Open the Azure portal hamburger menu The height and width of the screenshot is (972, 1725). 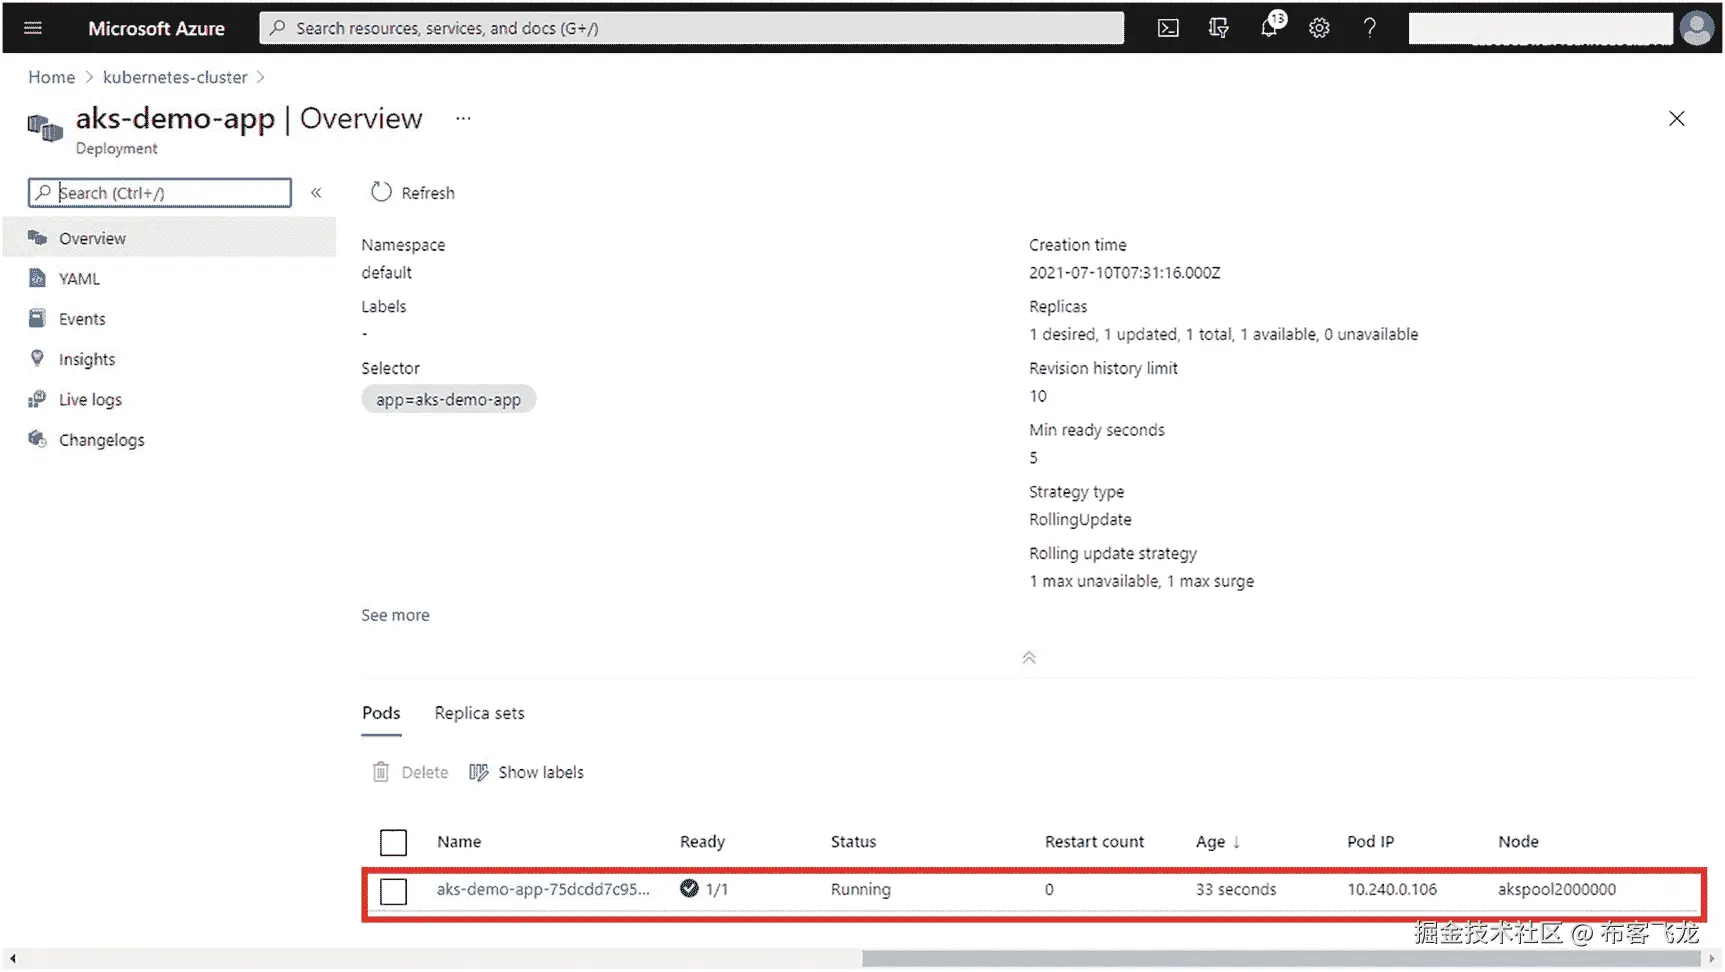pos(33,28)
